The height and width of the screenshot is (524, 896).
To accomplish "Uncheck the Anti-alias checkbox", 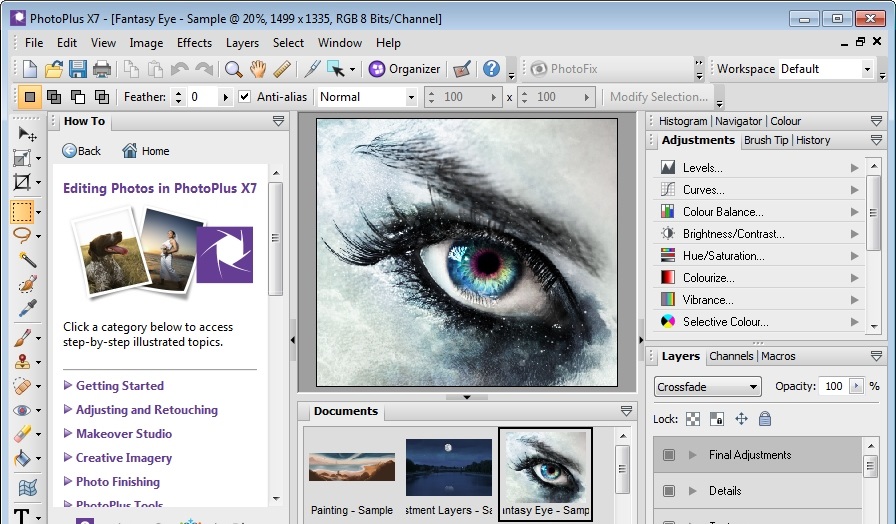I will pos(244,97).
